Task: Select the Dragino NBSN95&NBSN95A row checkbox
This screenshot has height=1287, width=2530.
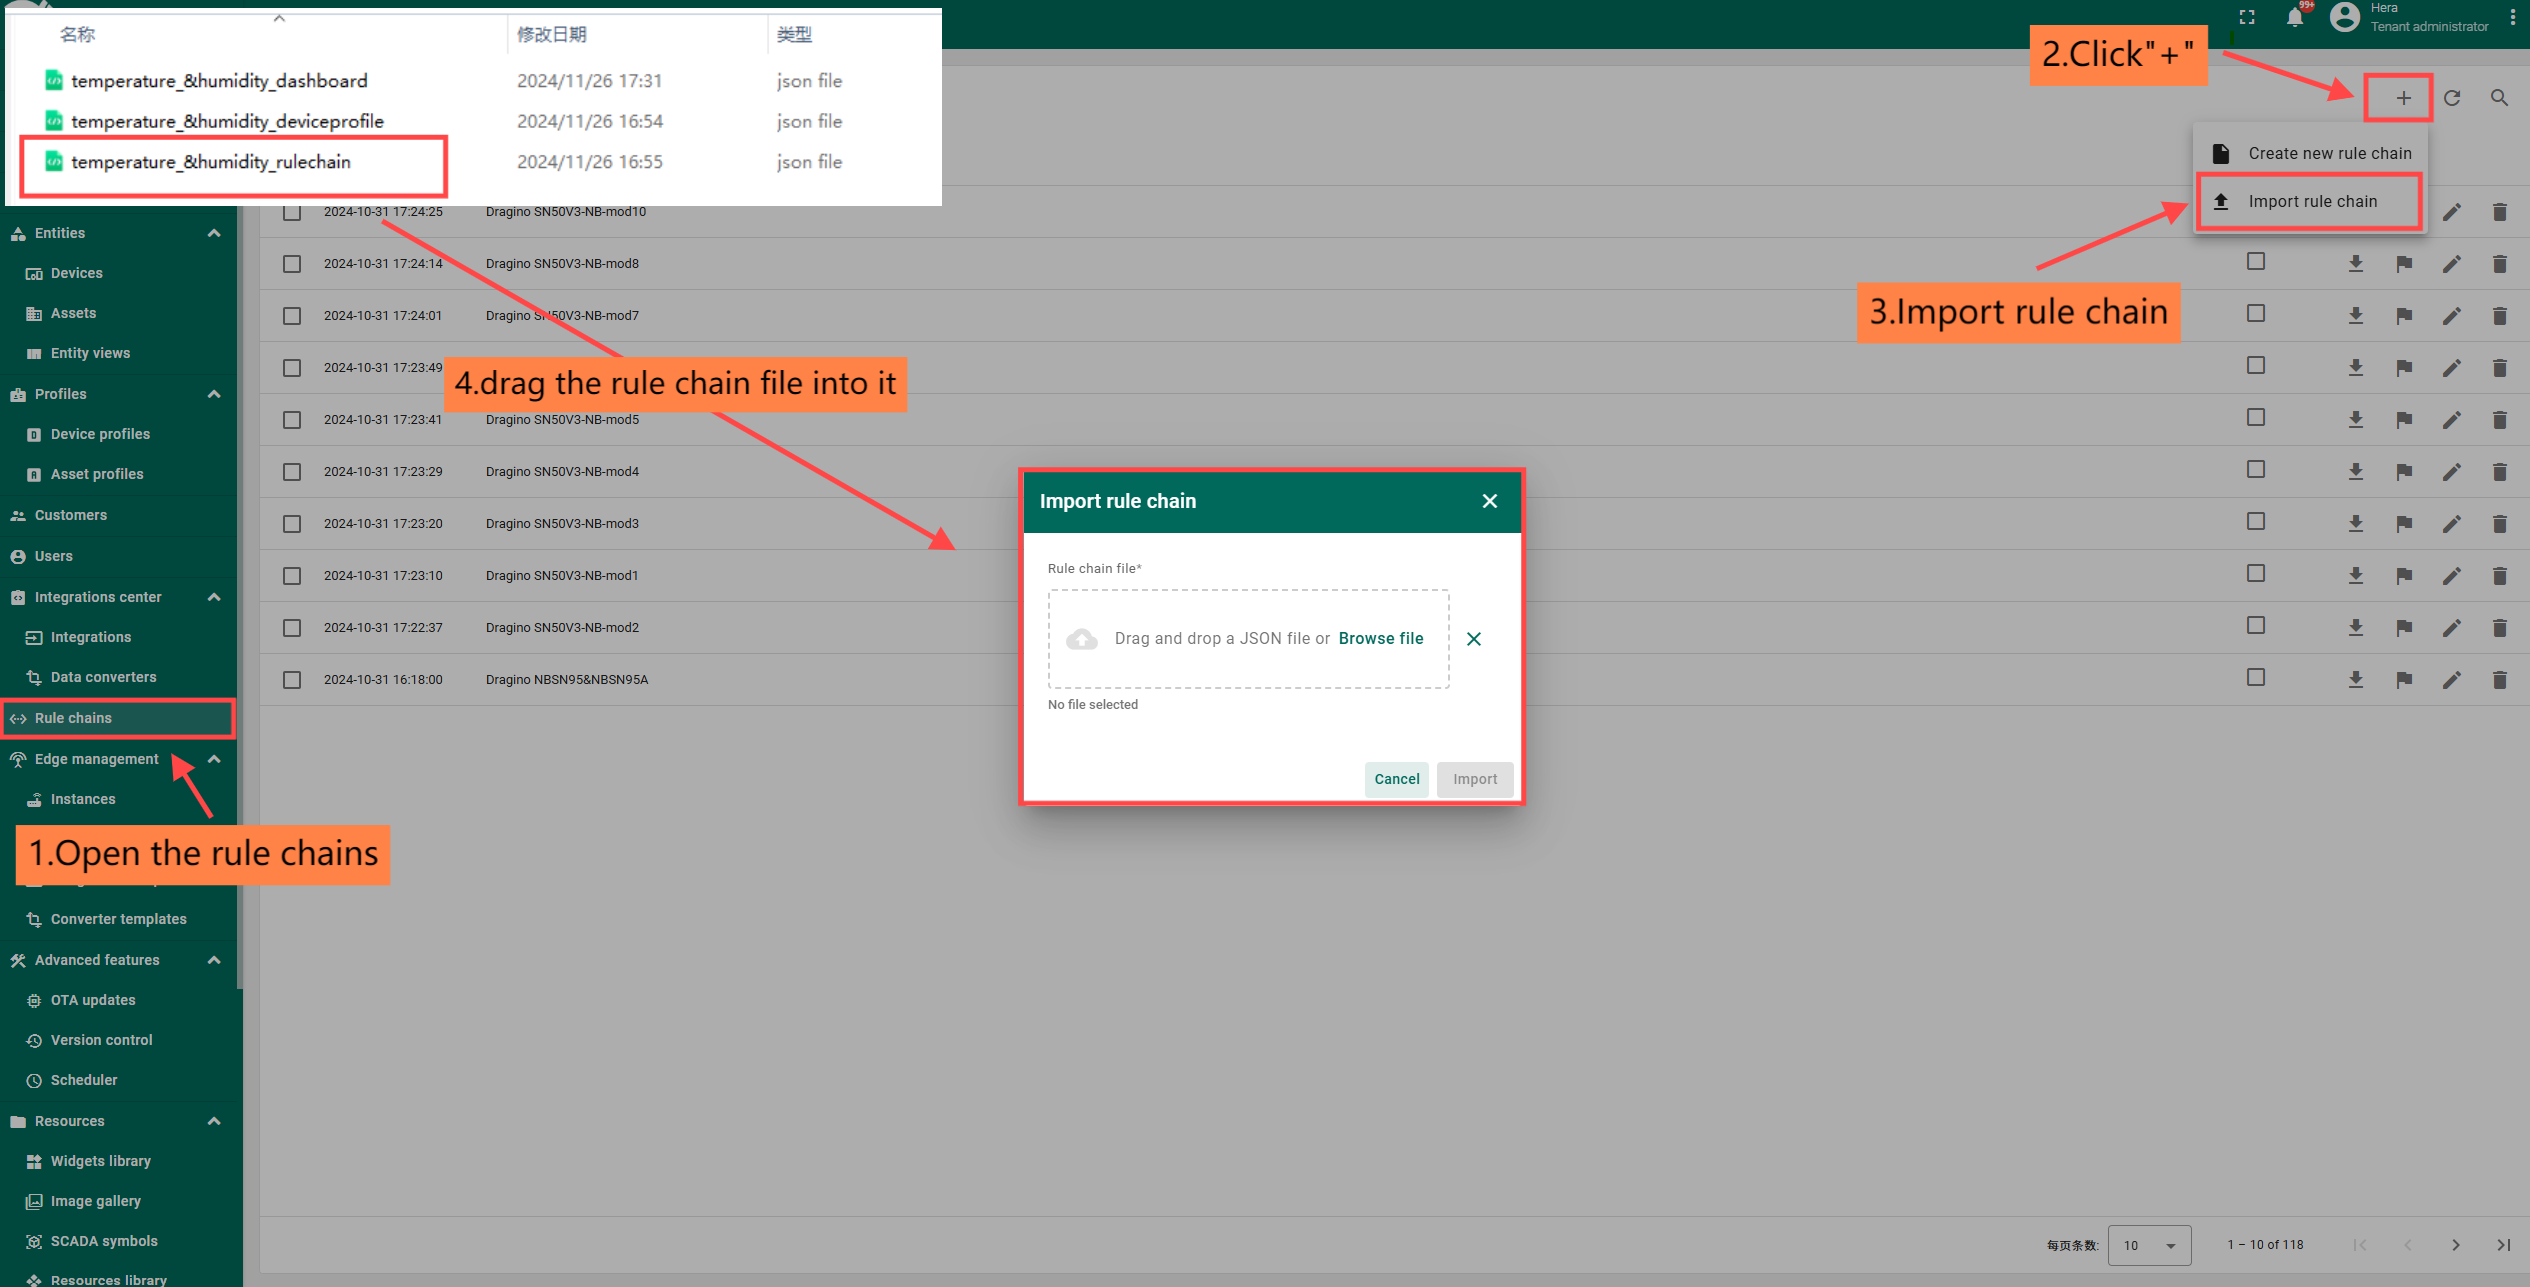Action: point(292,680)
